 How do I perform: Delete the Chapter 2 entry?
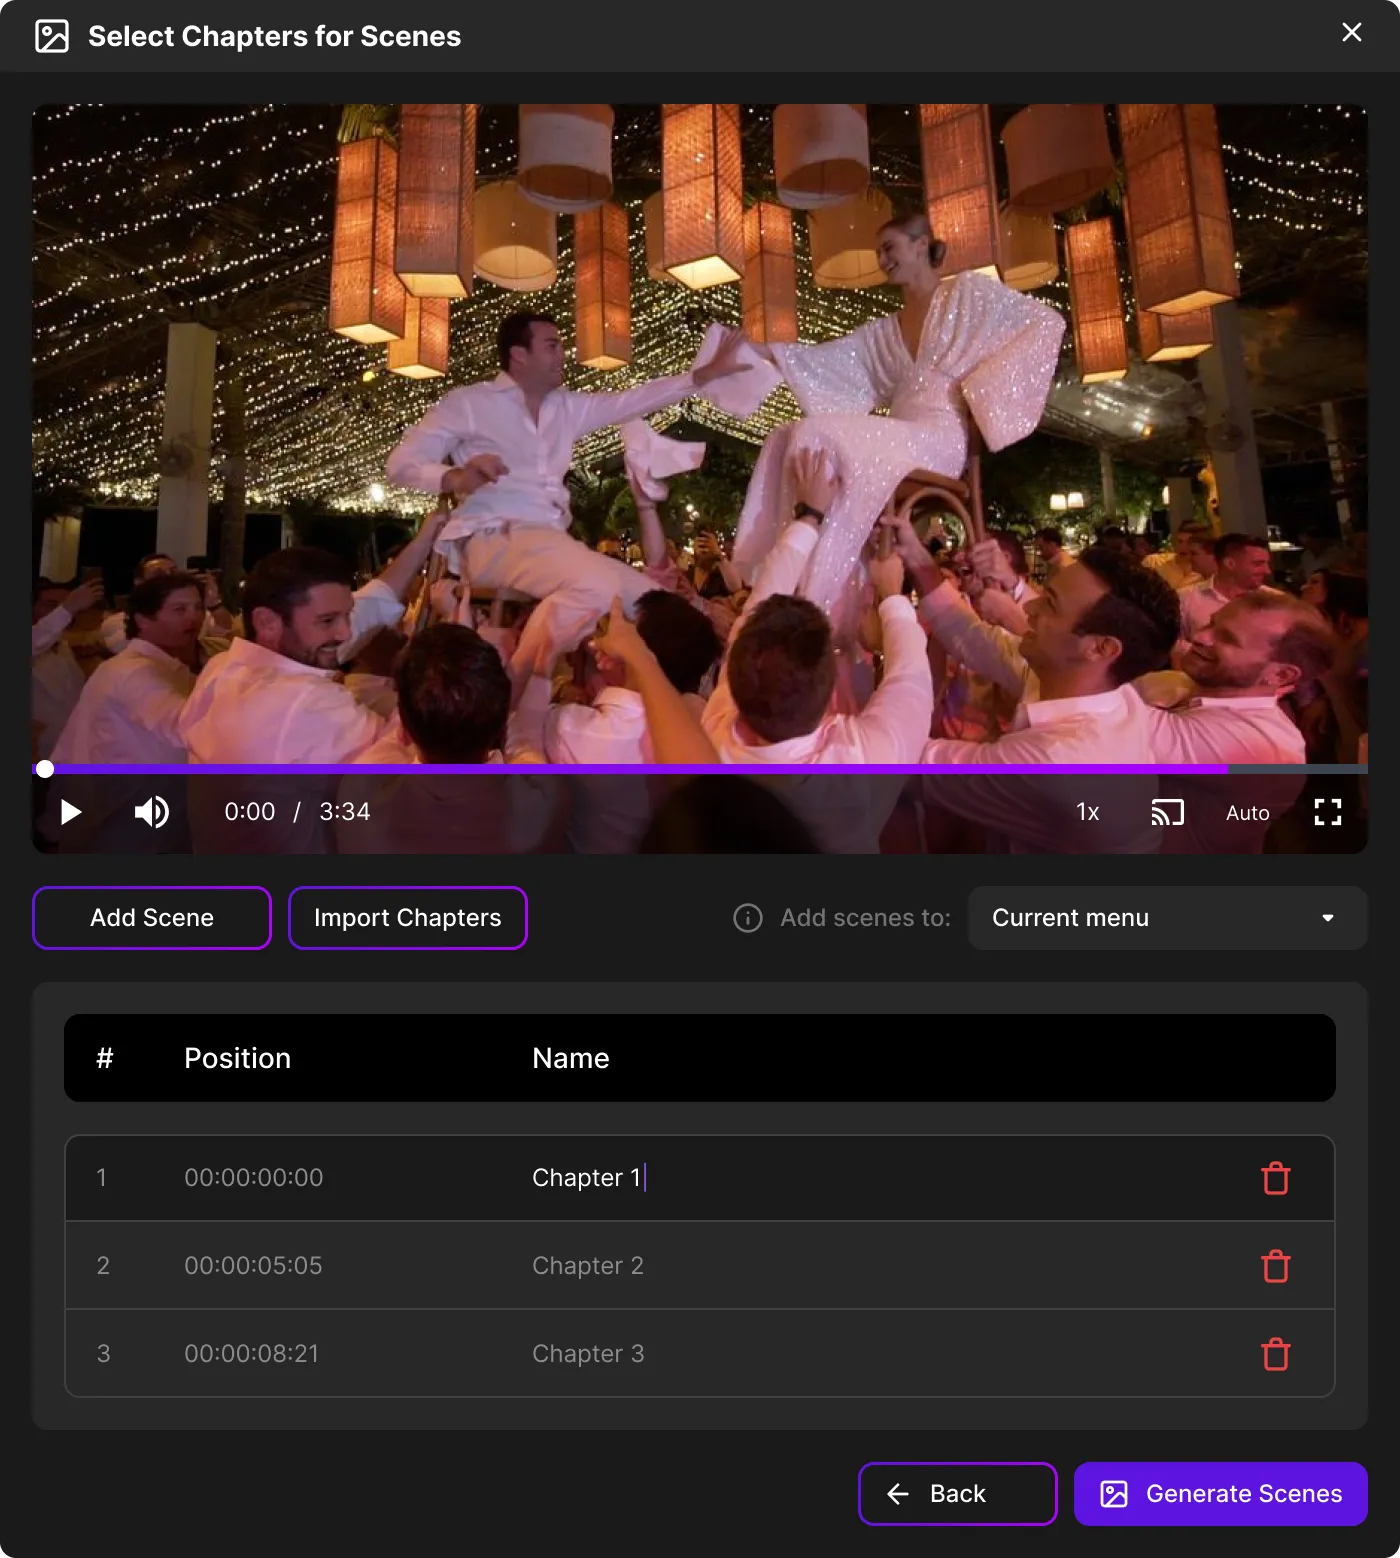tap(1275, 1265)
